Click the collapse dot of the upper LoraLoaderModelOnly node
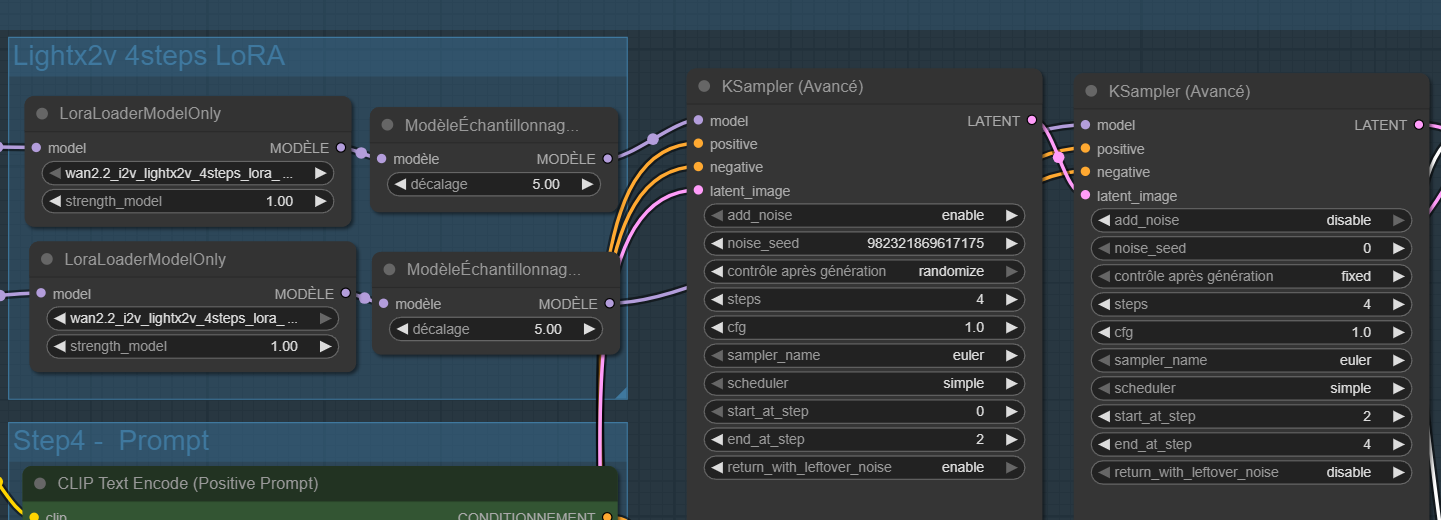The width and height of the screenshot is (1441, 520). pyautogui.click(x=42, y=114)
